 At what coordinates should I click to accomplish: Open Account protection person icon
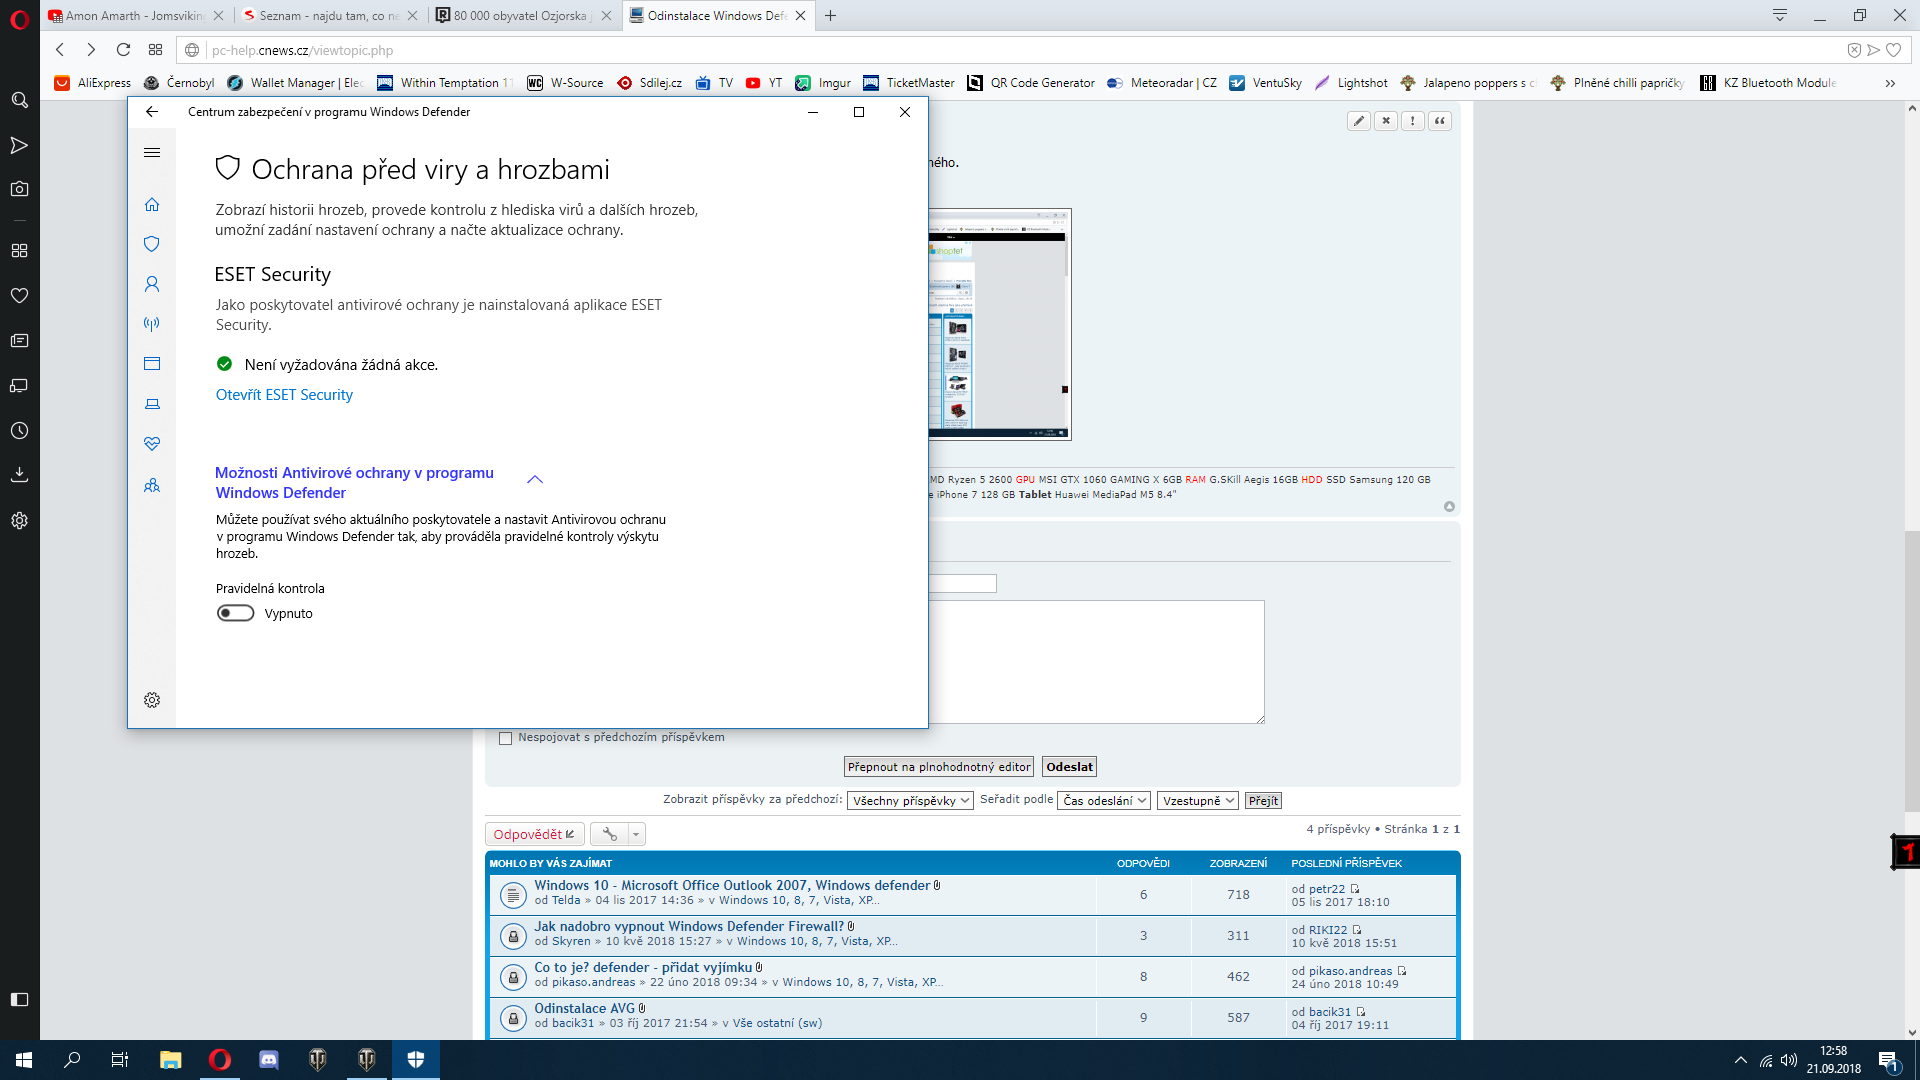(152, 284)
